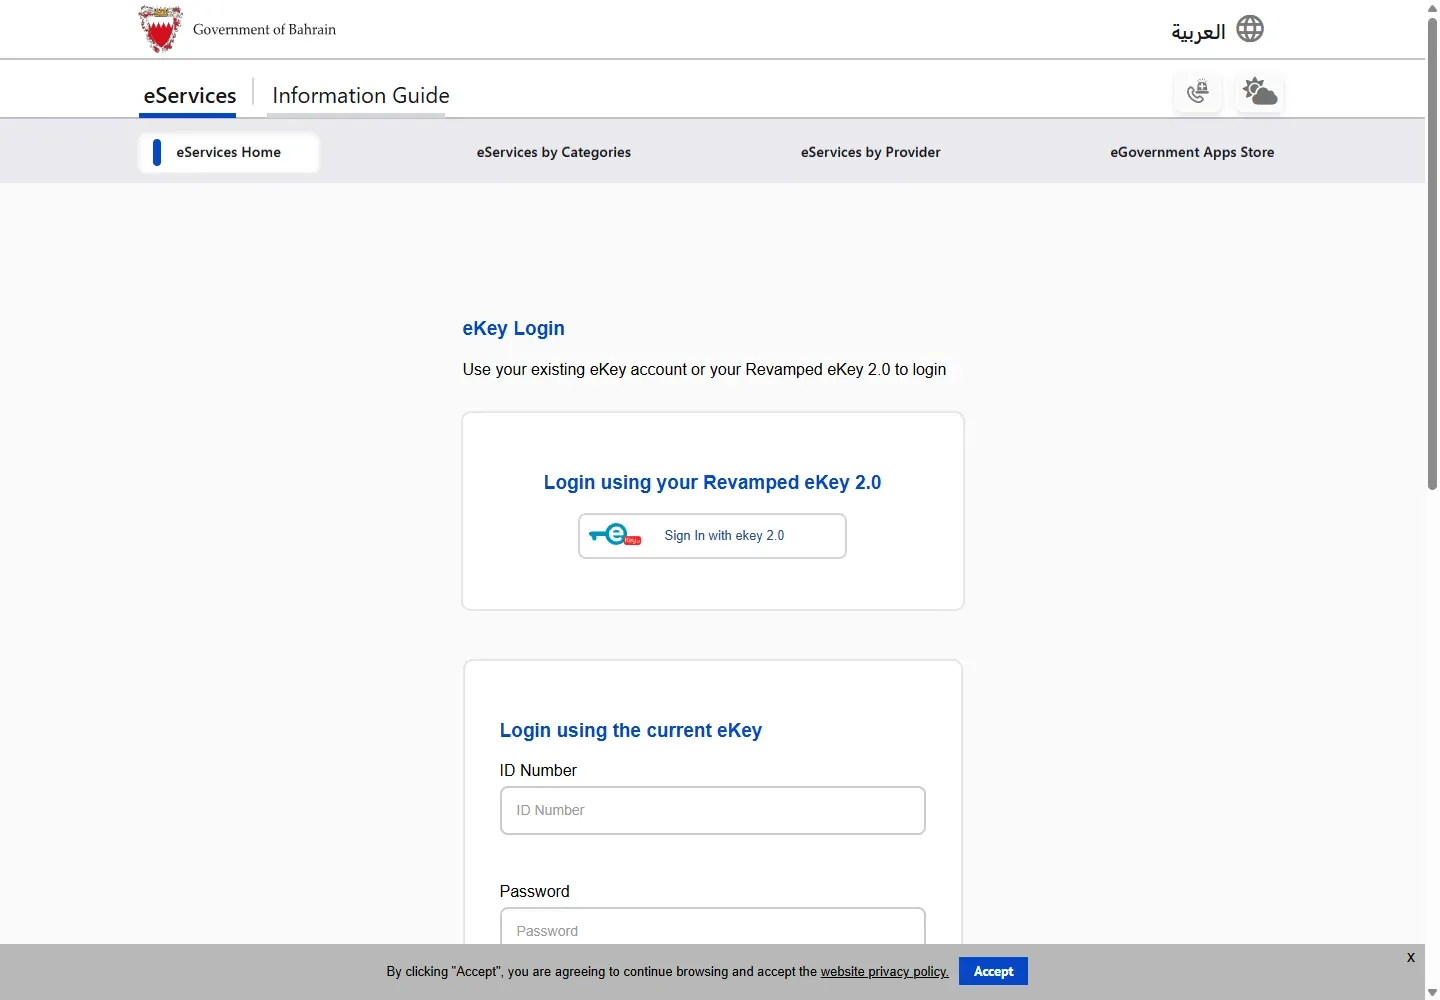The image size is (1440, 1000).
Task: Open eServices by Provider
Action: [x=870, y=152]
